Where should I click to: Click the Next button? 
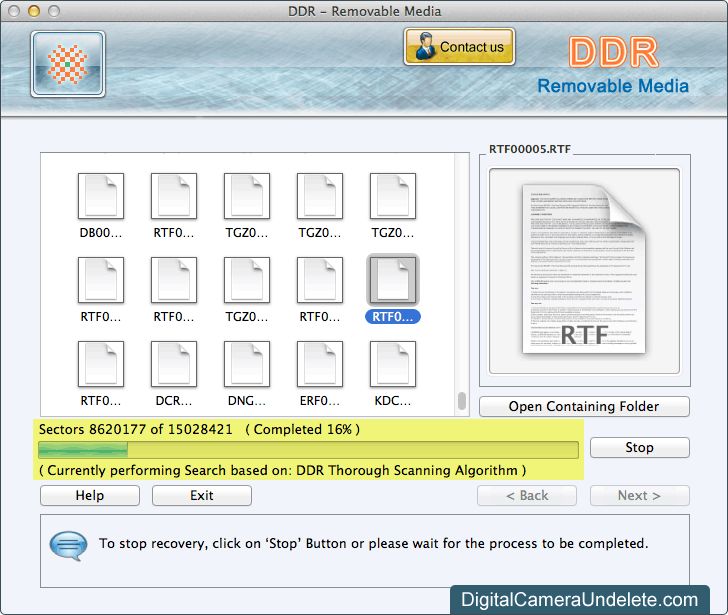pos(639,495)
